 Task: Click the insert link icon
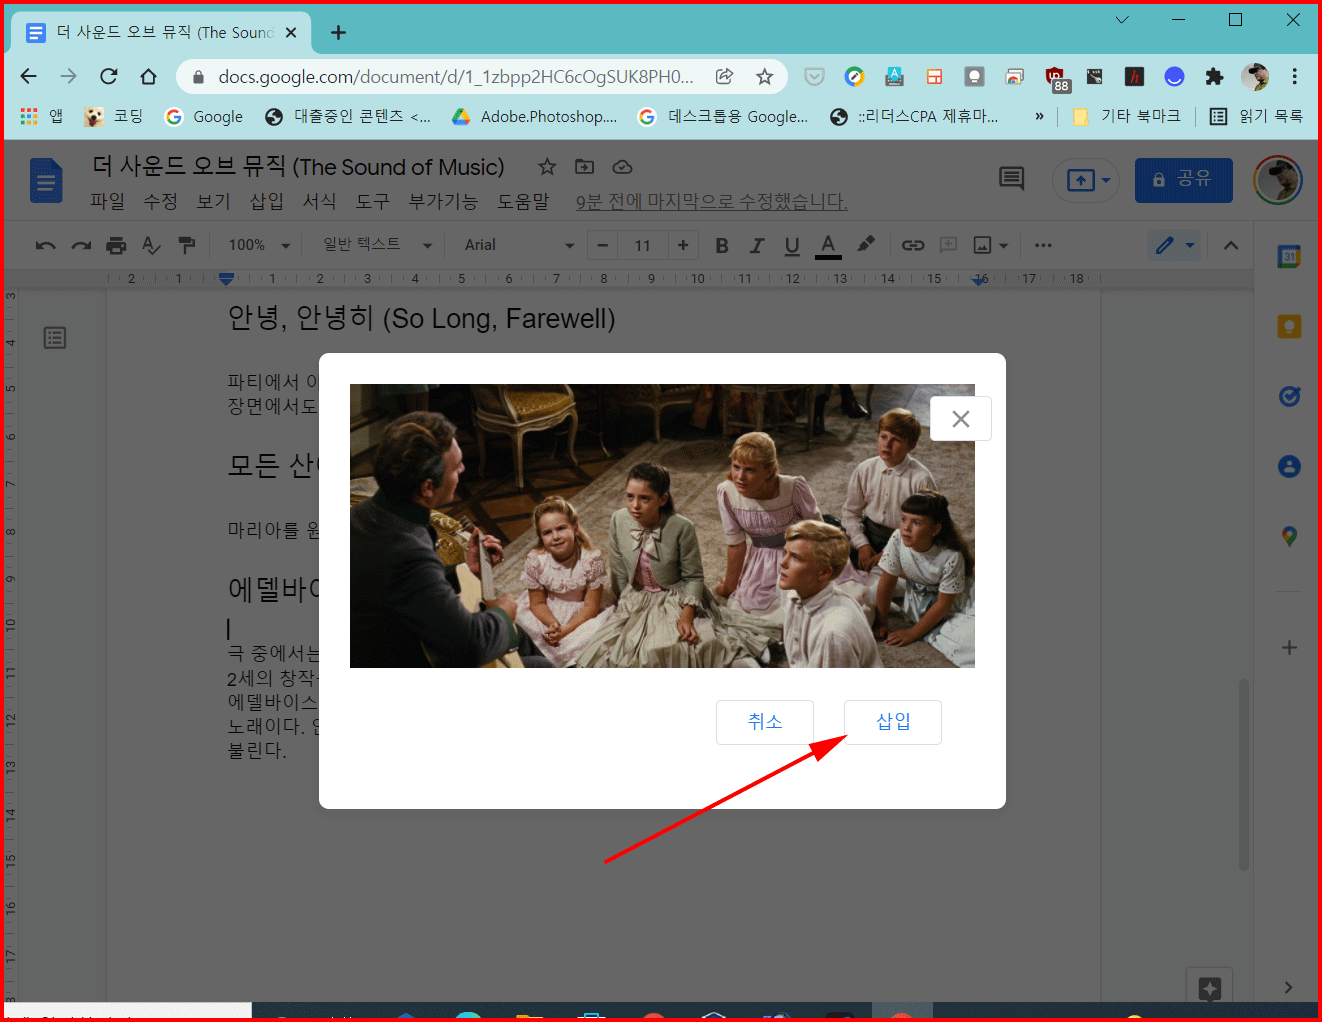pos(913,245)
